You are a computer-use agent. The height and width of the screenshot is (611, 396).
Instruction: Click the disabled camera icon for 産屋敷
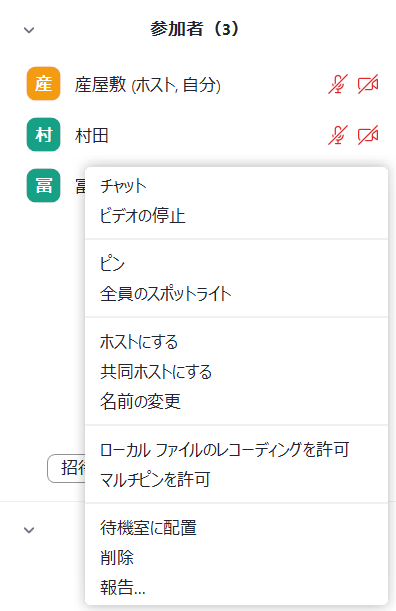coord(368,84)
